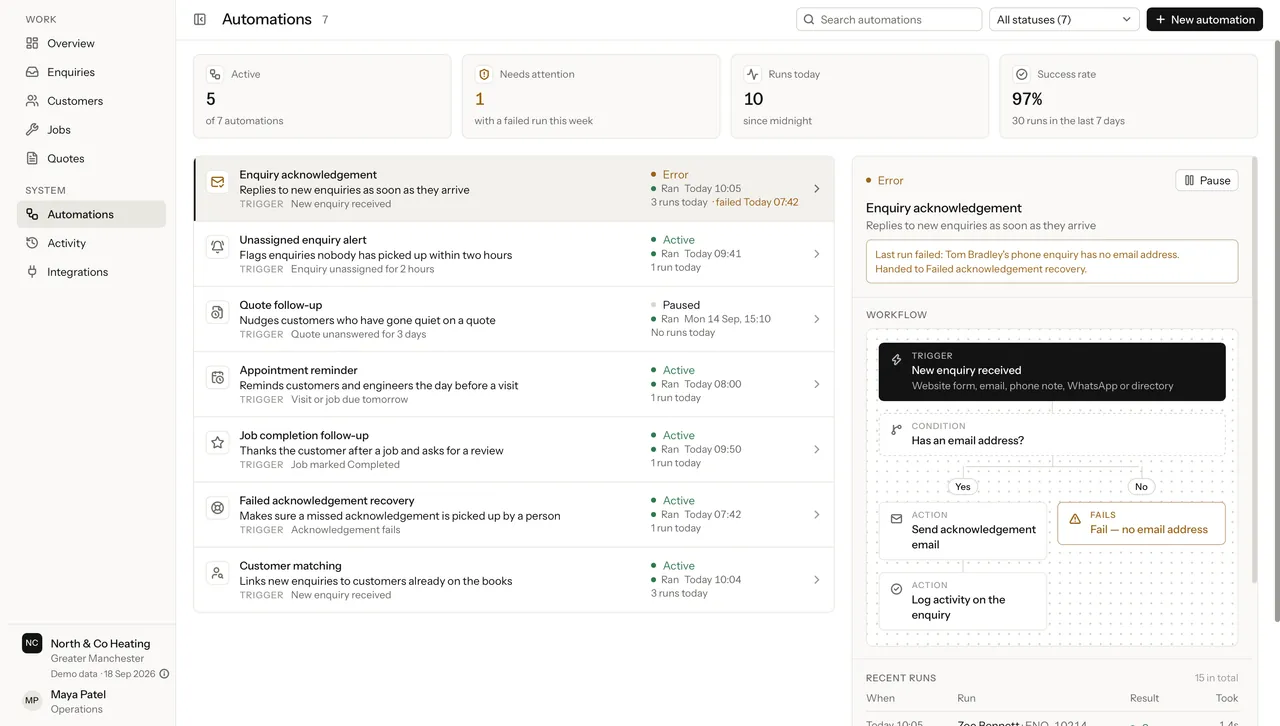Select the Log activity on the enquiry action

[x=963, y=600]
